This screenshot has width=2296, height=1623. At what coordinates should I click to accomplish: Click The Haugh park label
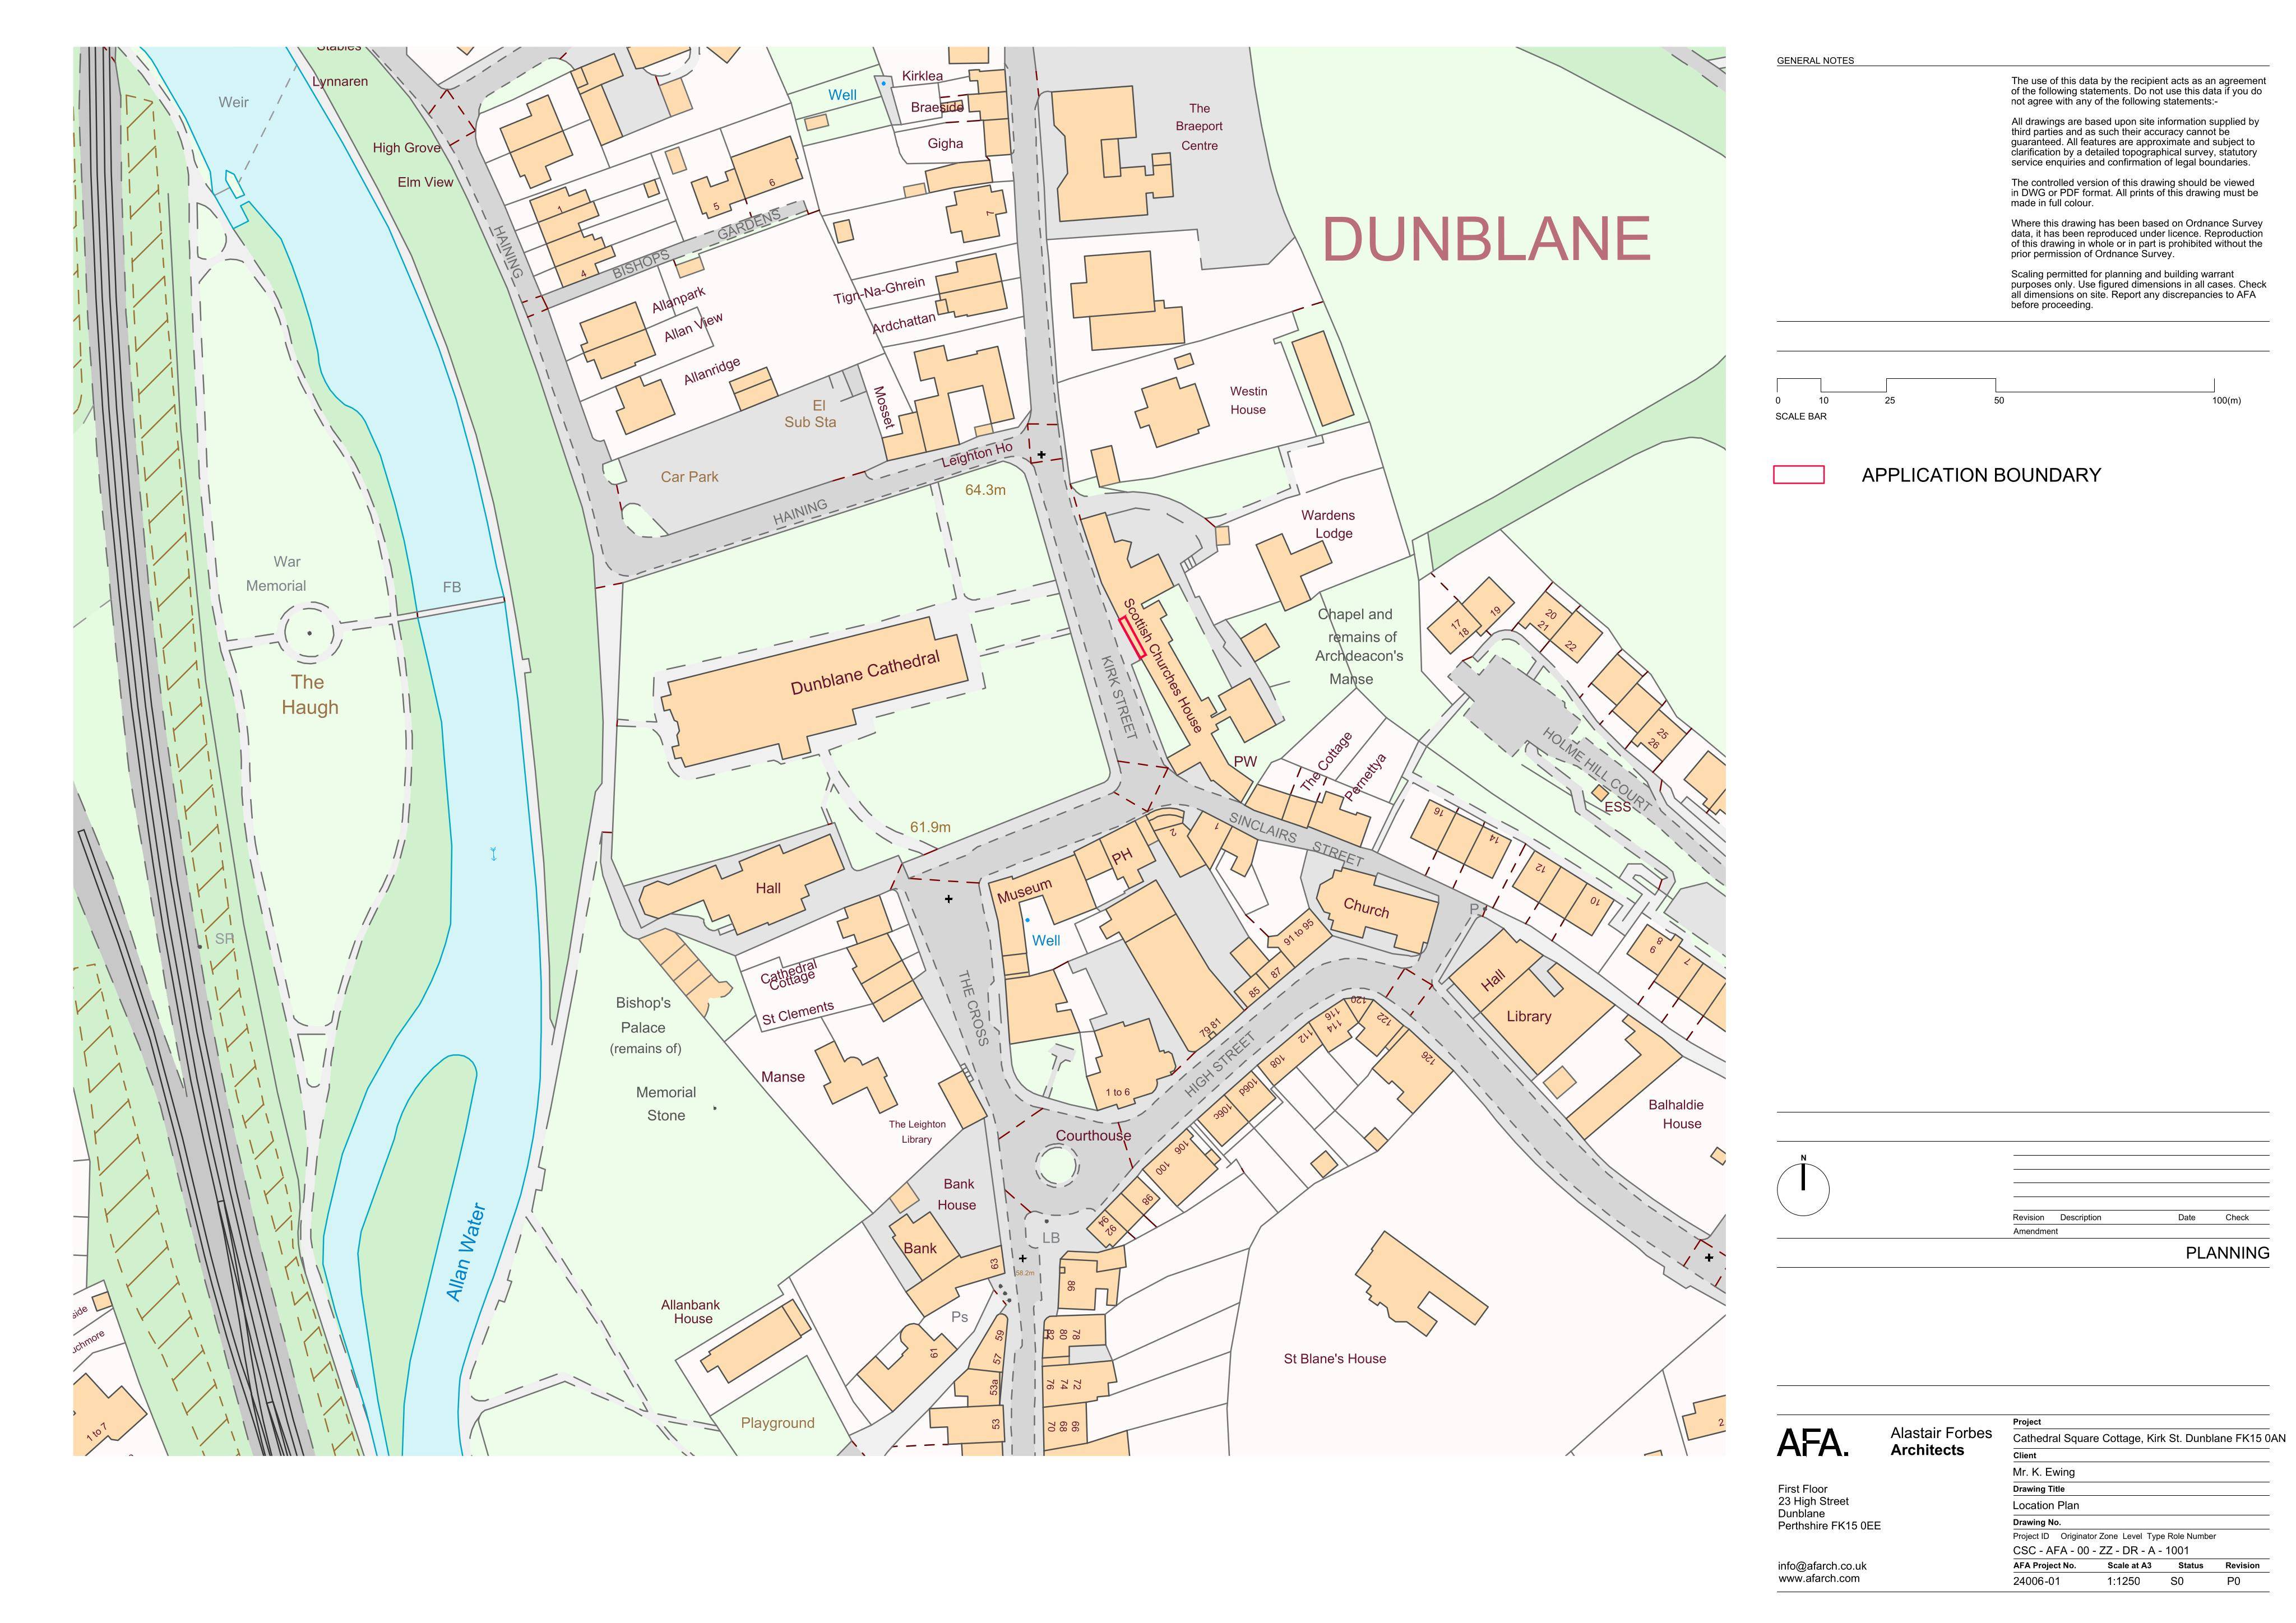(309, 695)
